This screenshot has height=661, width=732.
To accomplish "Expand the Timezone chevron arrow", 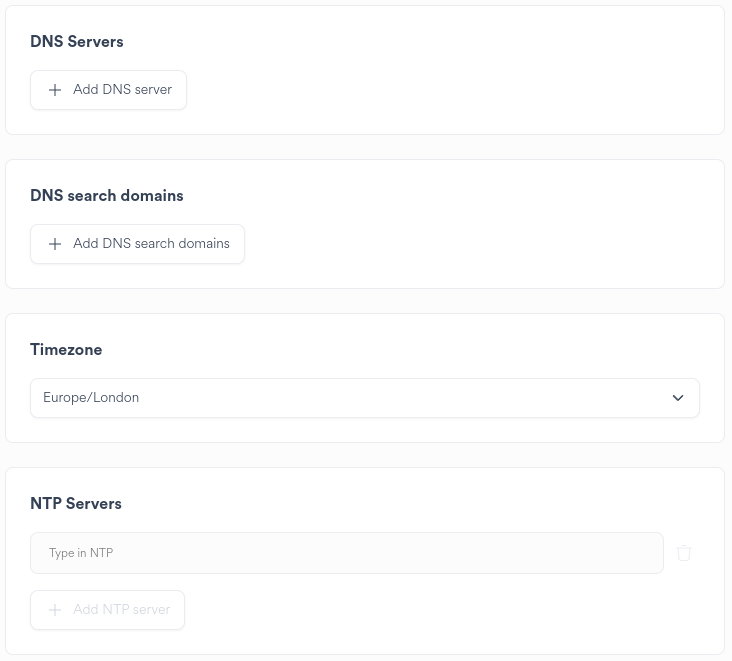I will click(x=678, y=398).
